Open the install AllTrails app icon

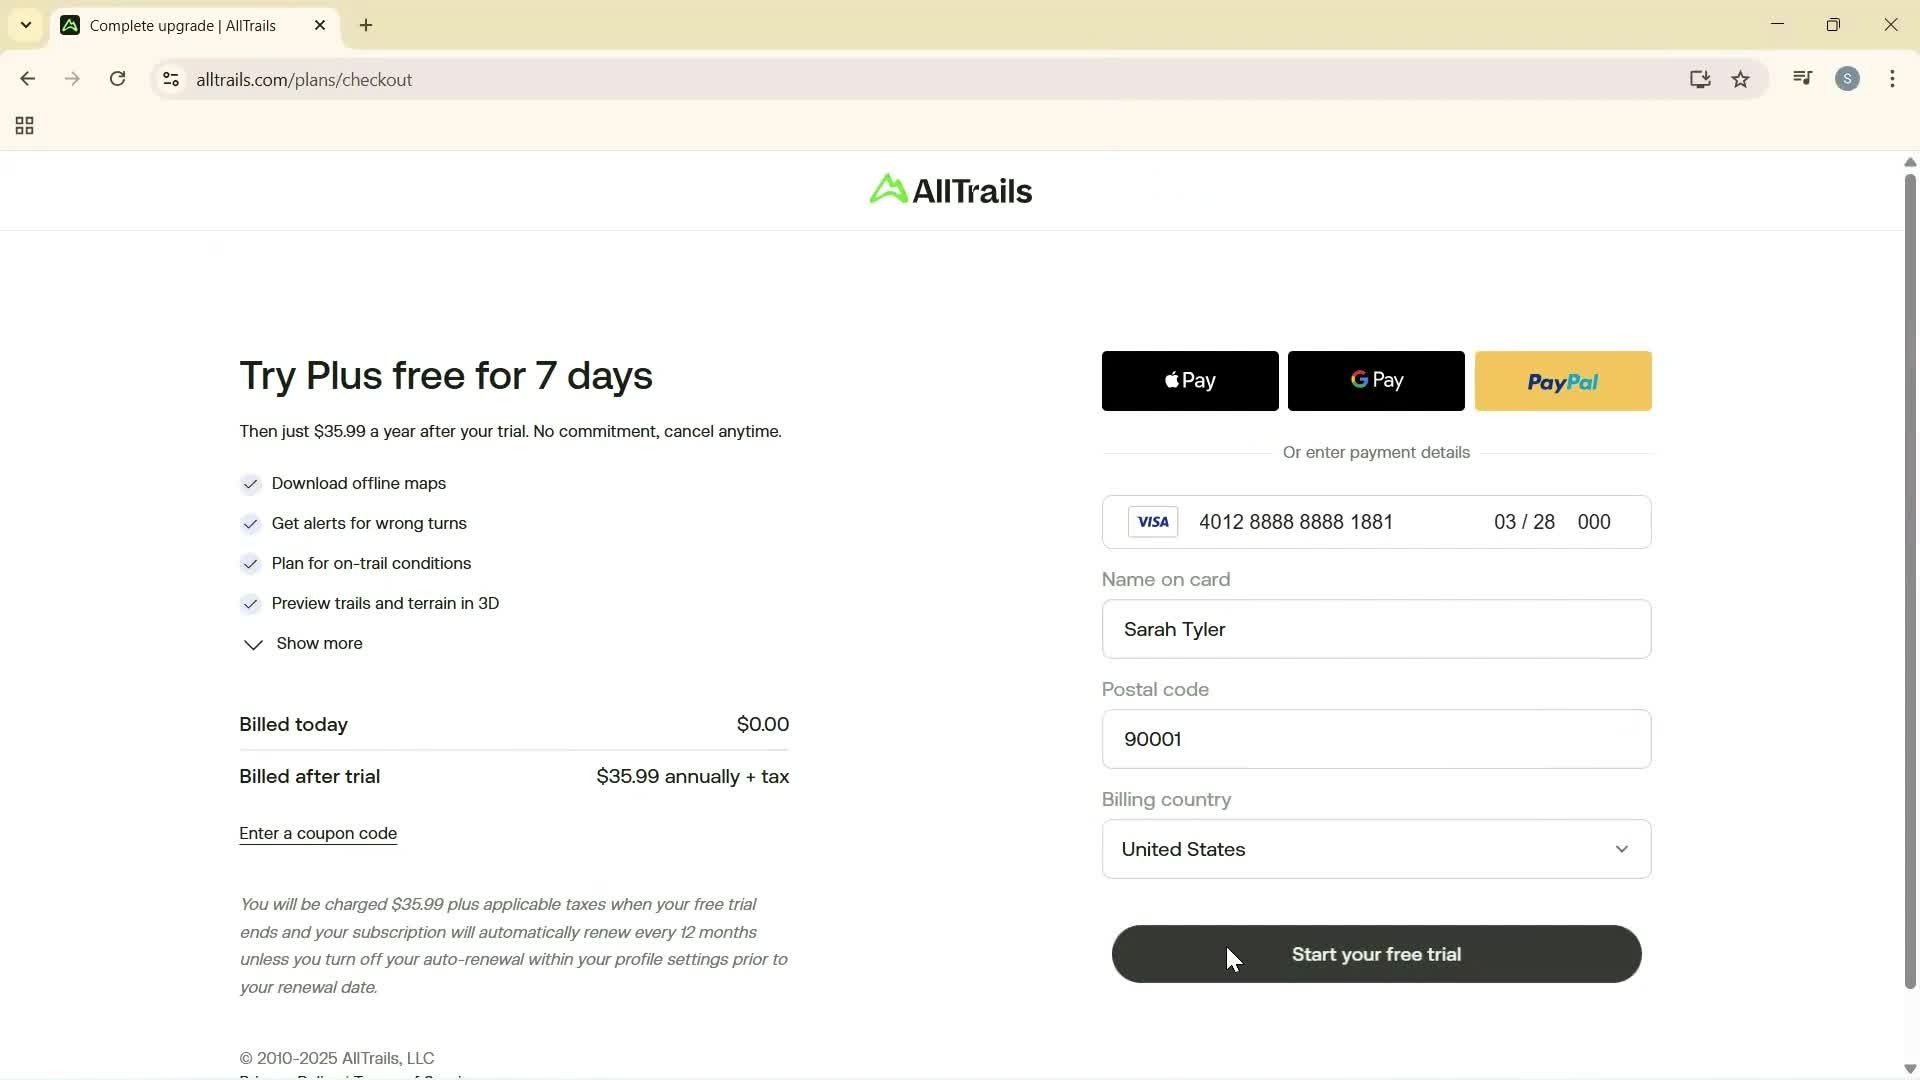1700,79
